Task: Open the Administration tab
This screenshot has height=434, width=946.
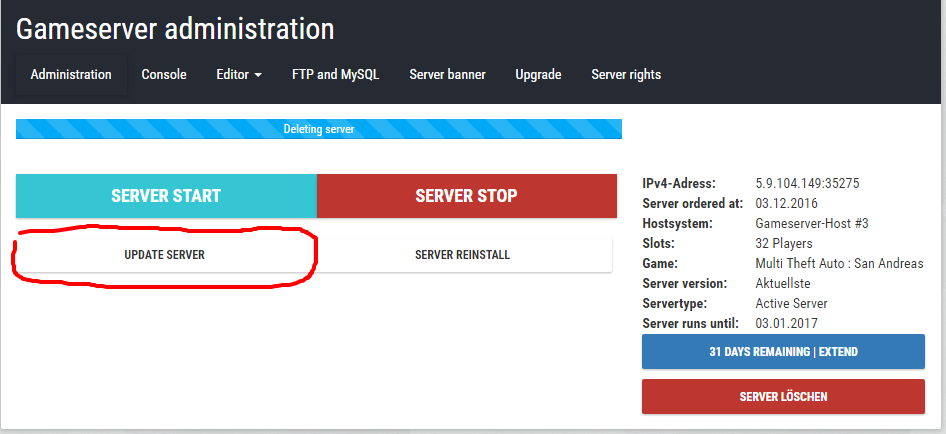Action: [71, 75]
